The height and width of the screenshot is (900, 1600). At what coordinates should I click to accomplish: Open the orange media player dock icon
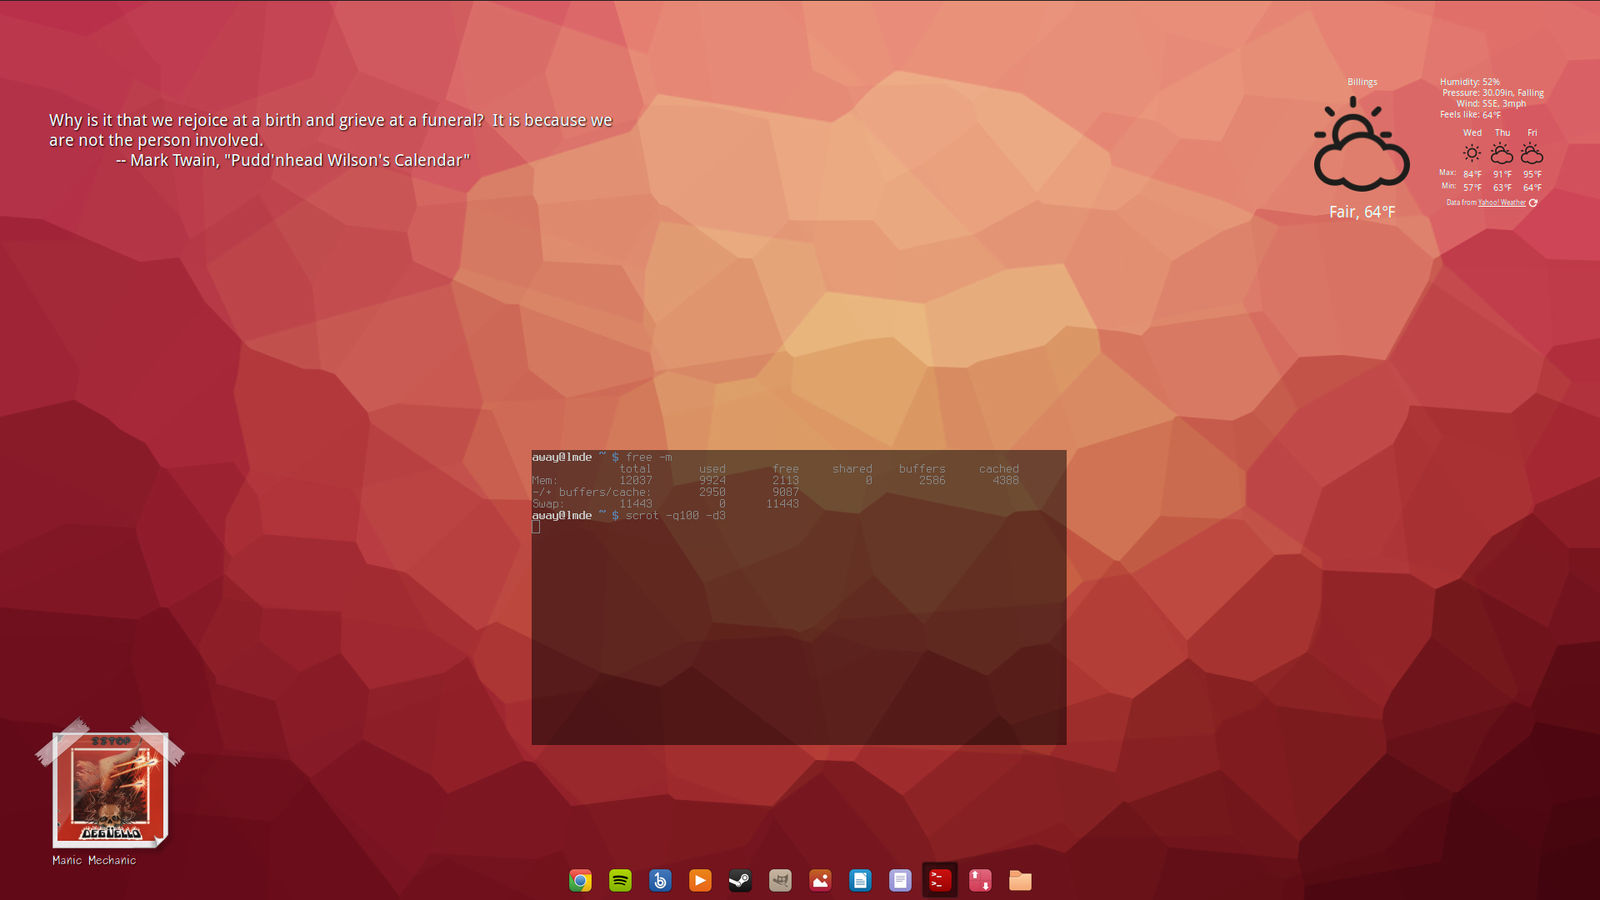pyautogui.click(x=700, y=880)
